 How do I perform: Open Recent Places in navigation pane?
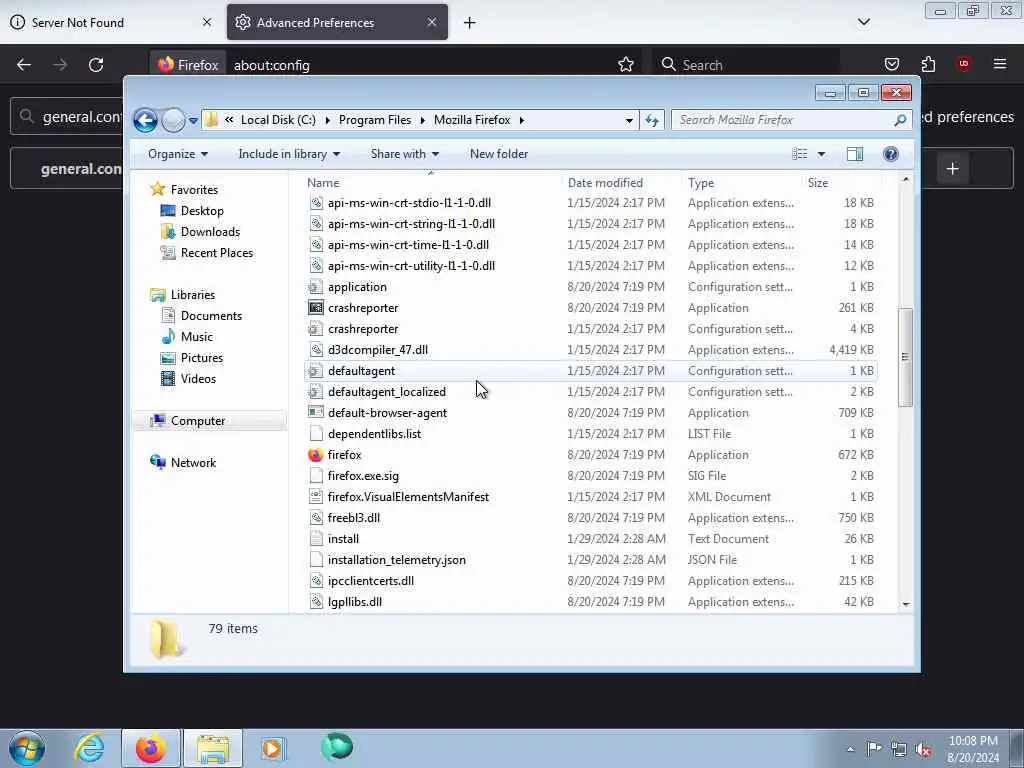coord(216,253)
